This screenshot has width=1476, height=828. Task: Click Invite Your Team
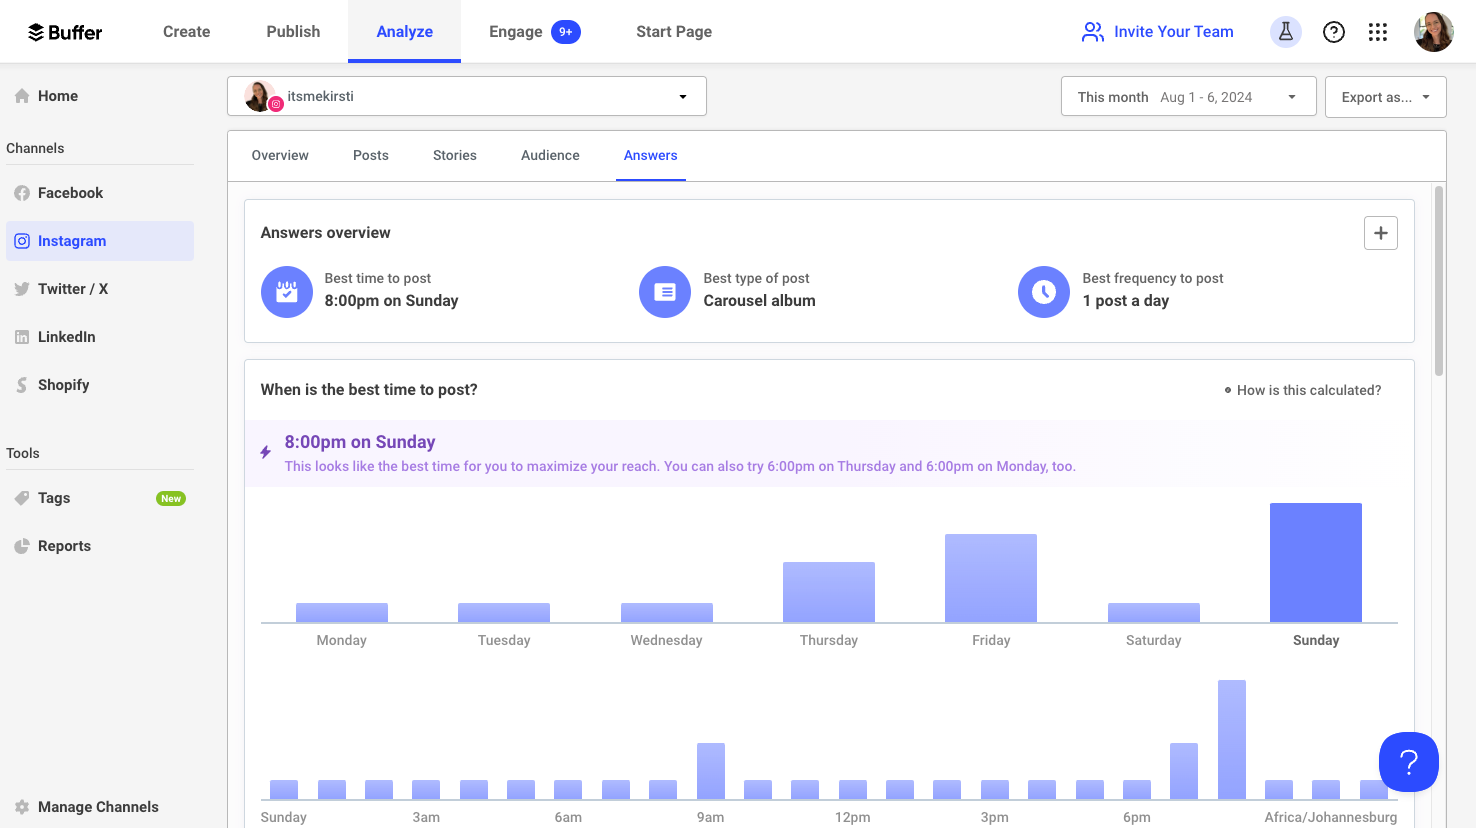pyautogui.click(x=1157, y=31)
